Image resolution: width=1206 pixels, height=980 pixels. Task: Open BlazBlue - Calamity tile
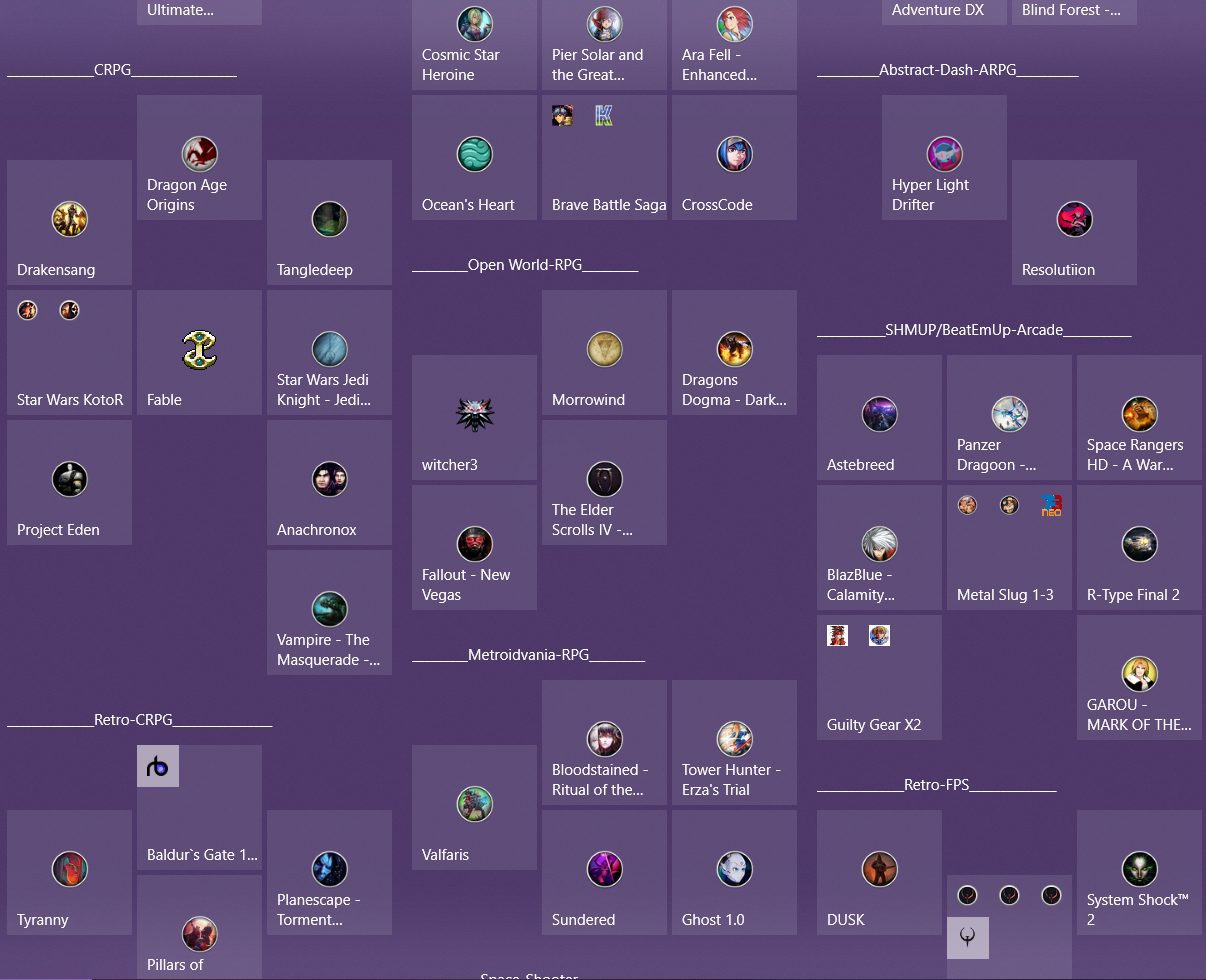tap(879, 547)
